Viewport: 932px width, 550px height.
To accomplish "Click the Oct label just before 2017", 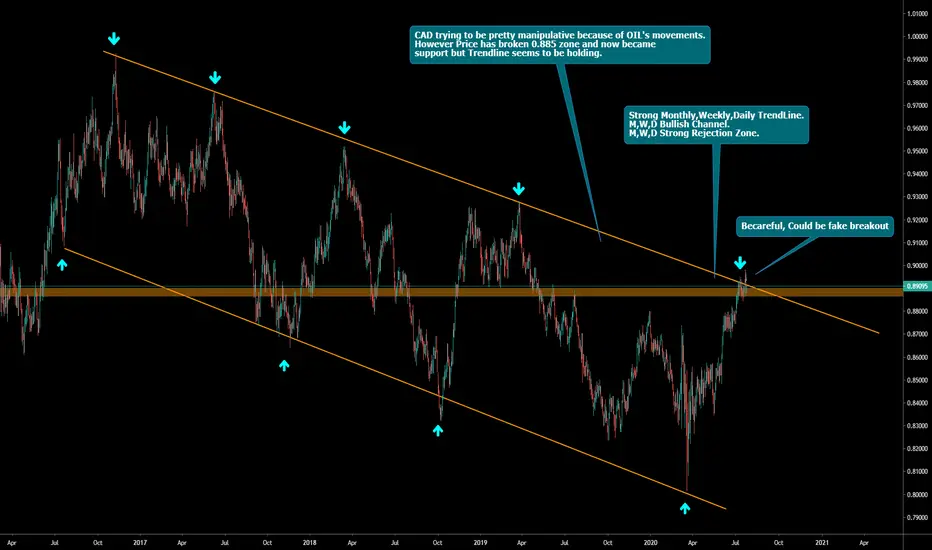I will pos(97,542).
